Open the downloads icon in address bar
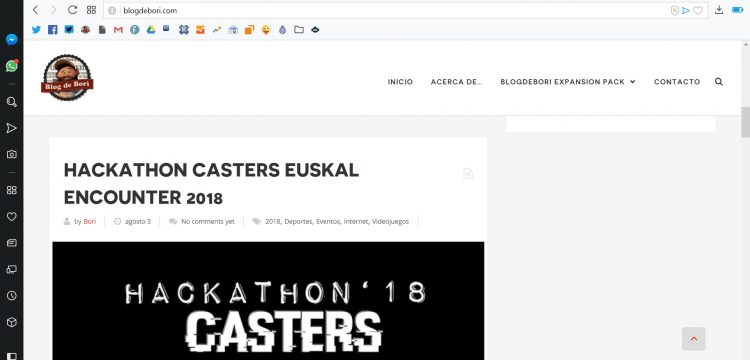 click(x=718, y=10)
